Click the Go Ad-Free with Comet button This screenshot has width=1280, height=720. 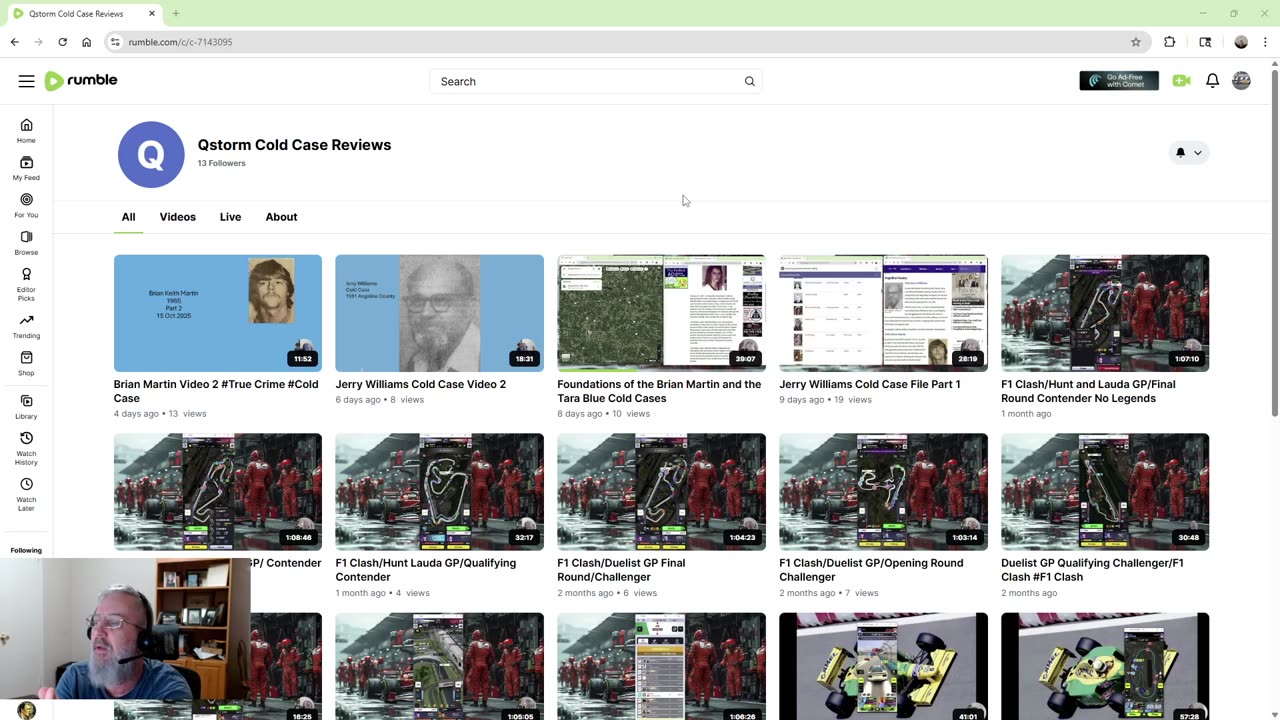(x=1119, y=81)
